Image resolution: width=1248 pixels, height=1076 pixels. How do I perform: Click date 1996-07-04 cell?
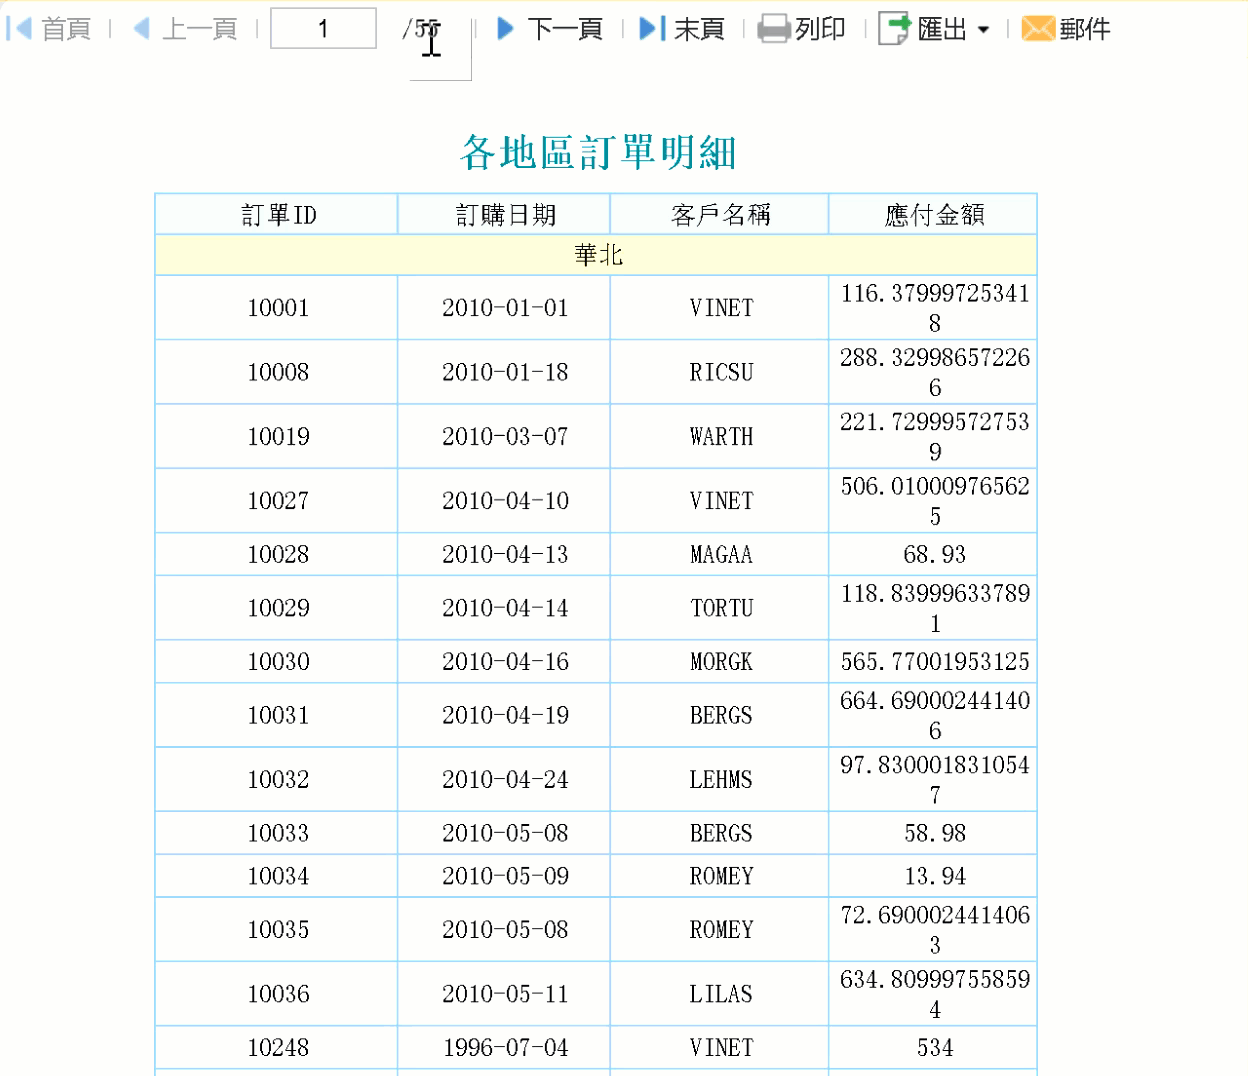point(504,1047)
